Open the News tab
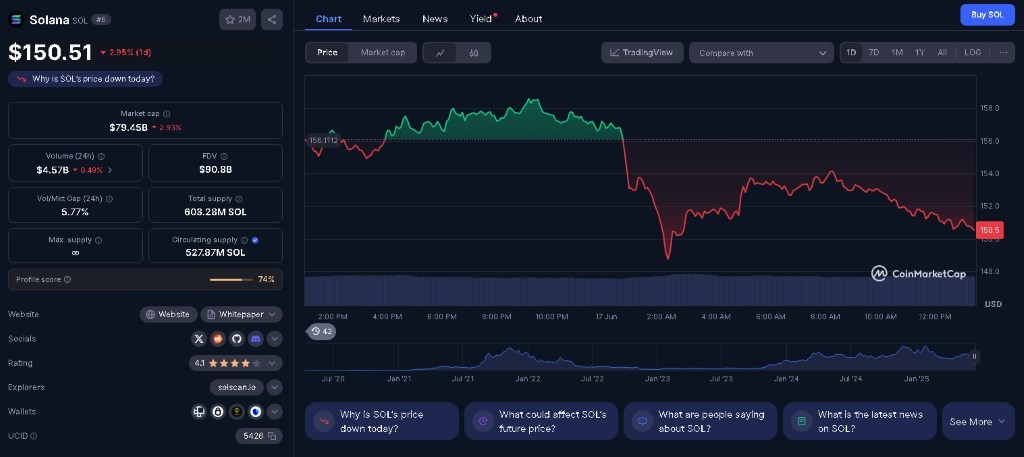This screenshot has height=457, width=1024. click(x=435, y=19)
